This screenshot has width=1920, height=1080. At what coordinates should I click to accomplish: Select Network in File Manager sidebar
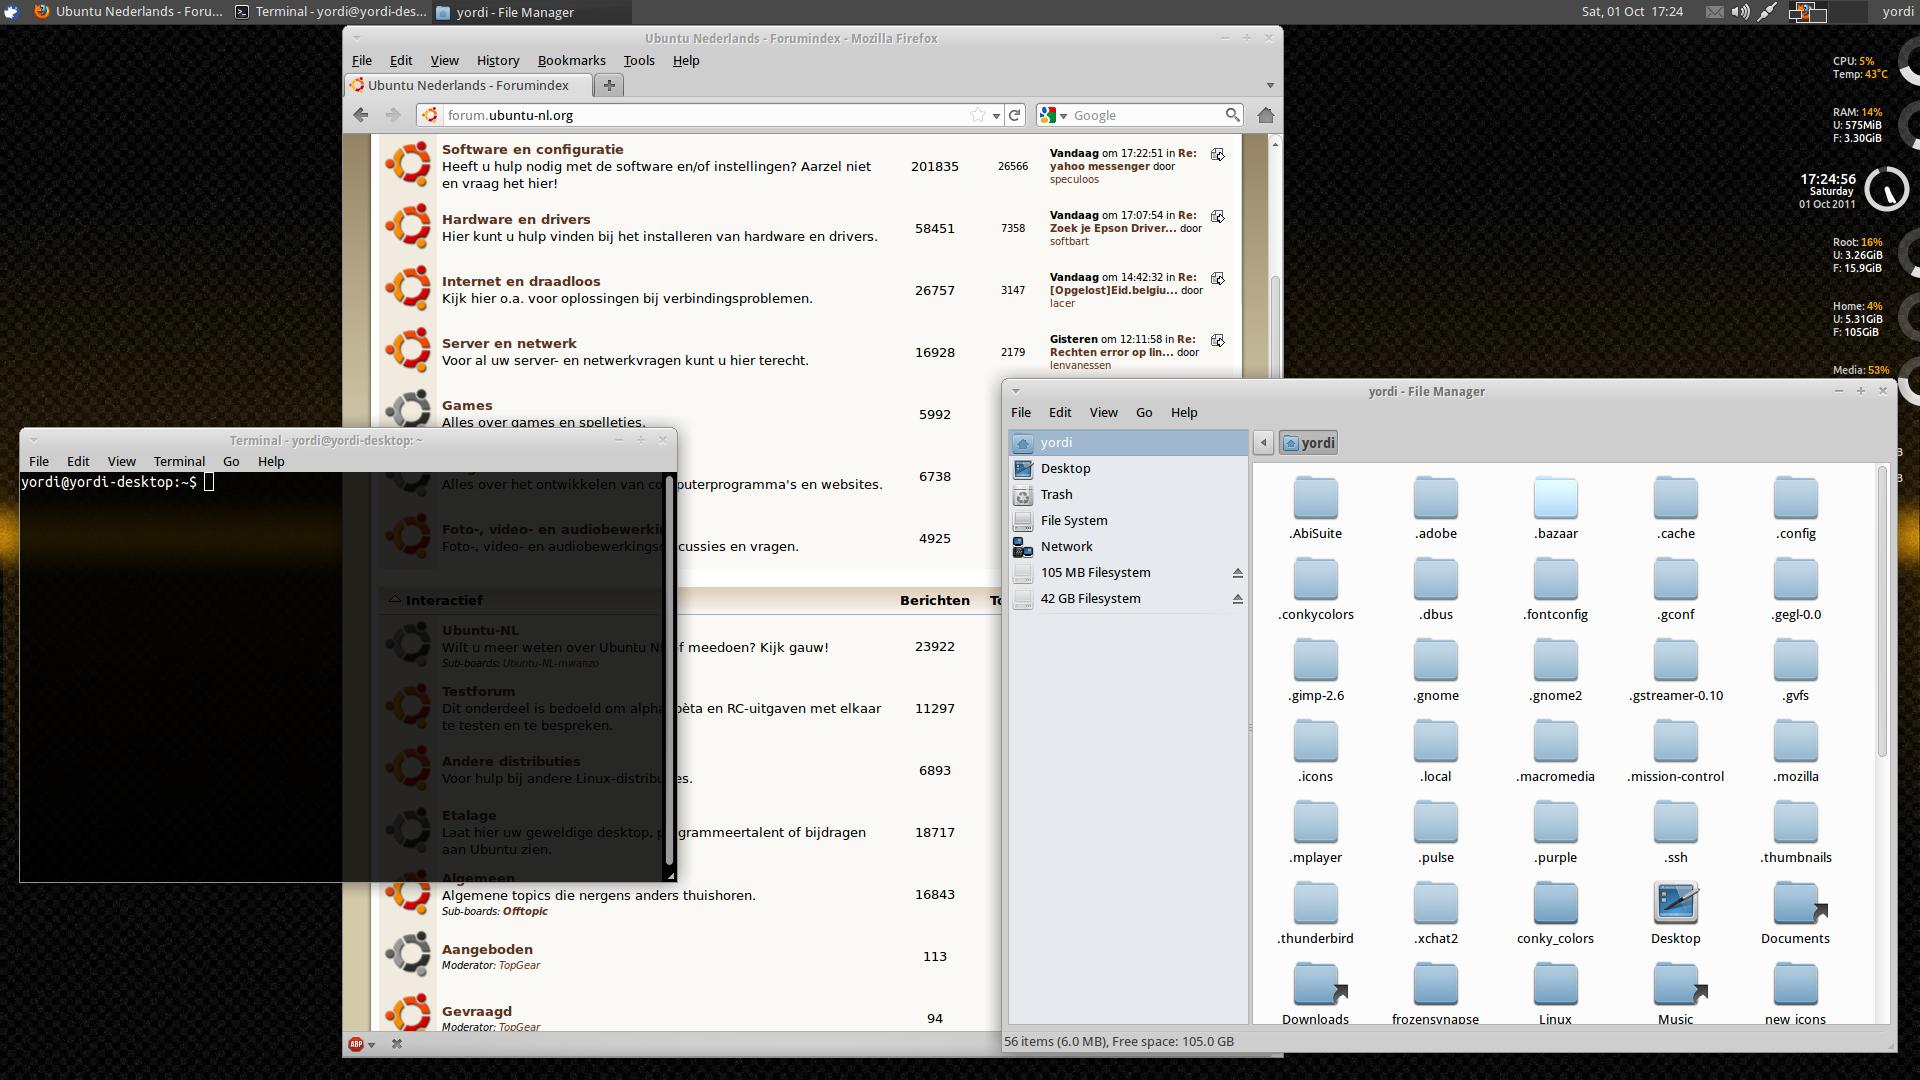[x=1128, y=546]
